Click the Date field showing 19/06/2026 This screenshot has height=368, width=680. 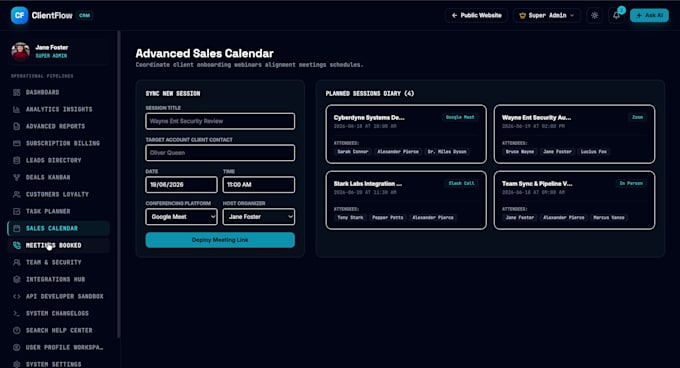pyautogui.click(x=181, y=185)
